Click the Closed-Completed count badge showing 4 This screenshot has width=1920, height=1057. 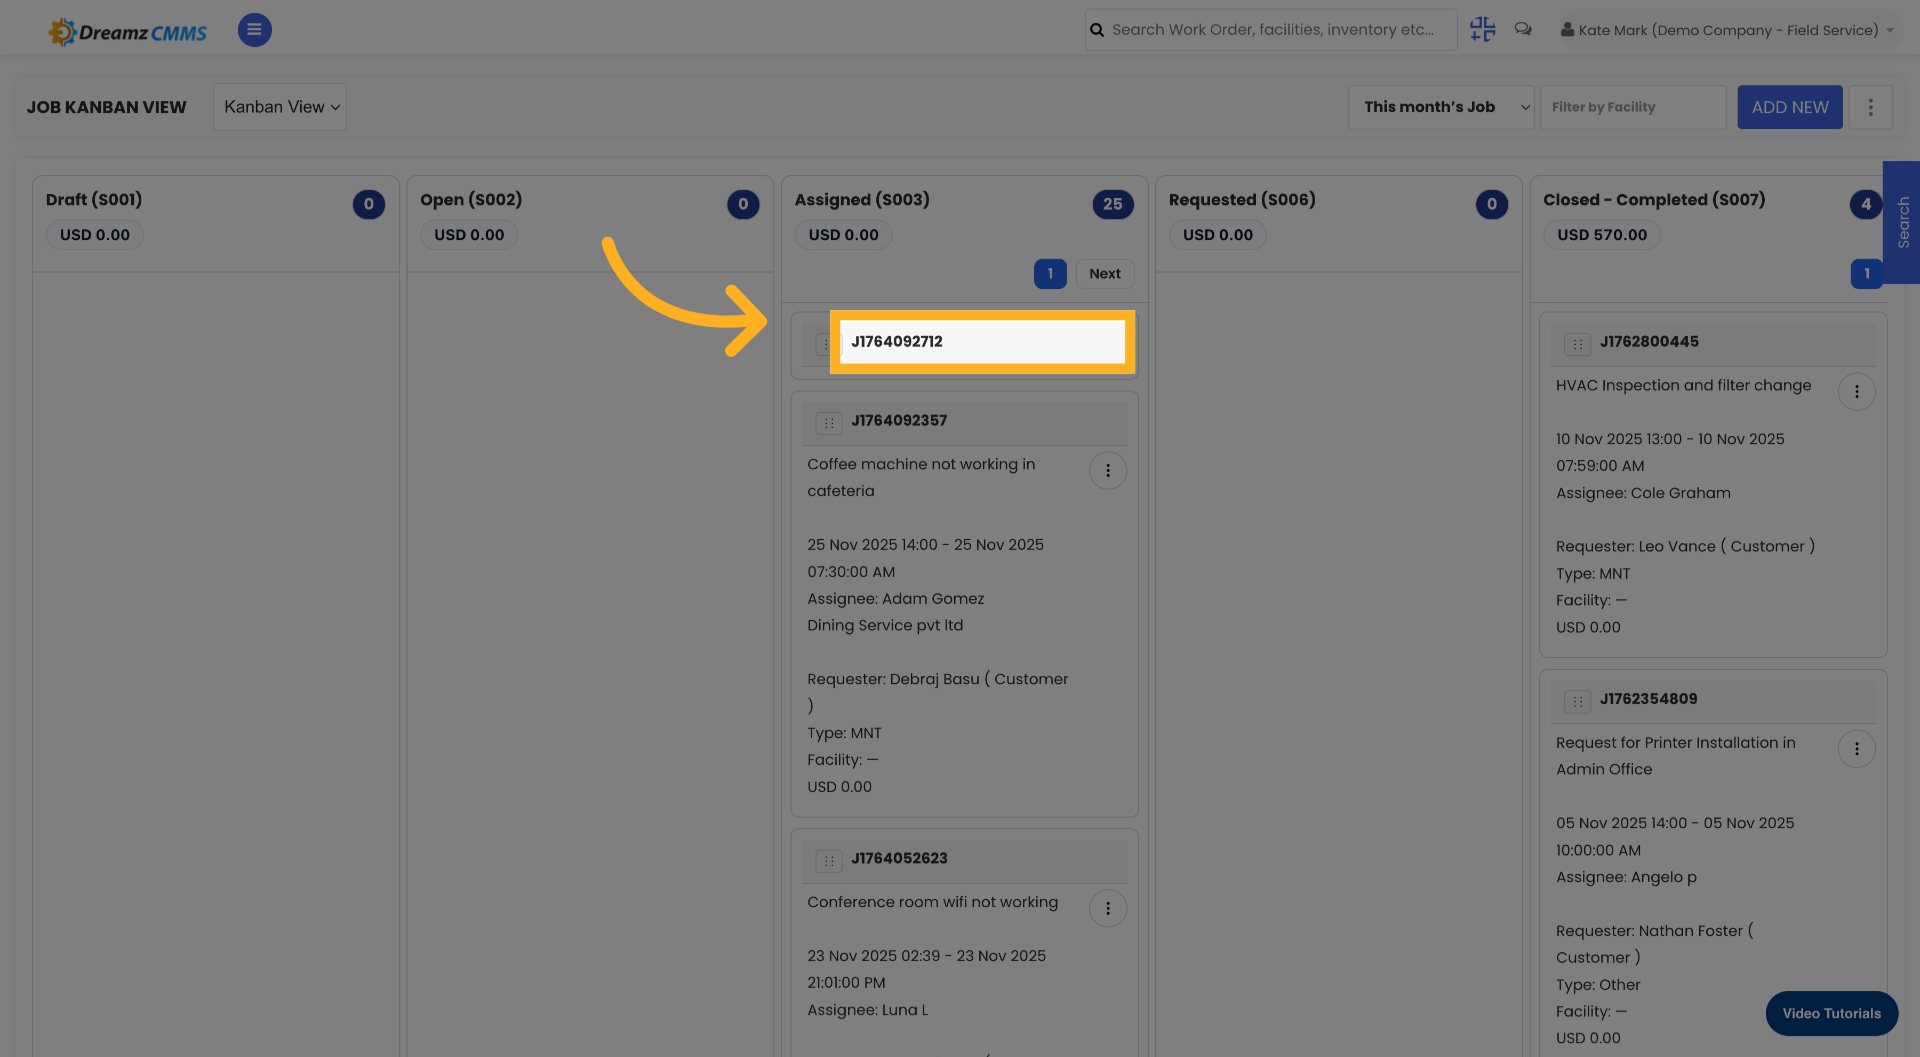(x=1865, y=204)
